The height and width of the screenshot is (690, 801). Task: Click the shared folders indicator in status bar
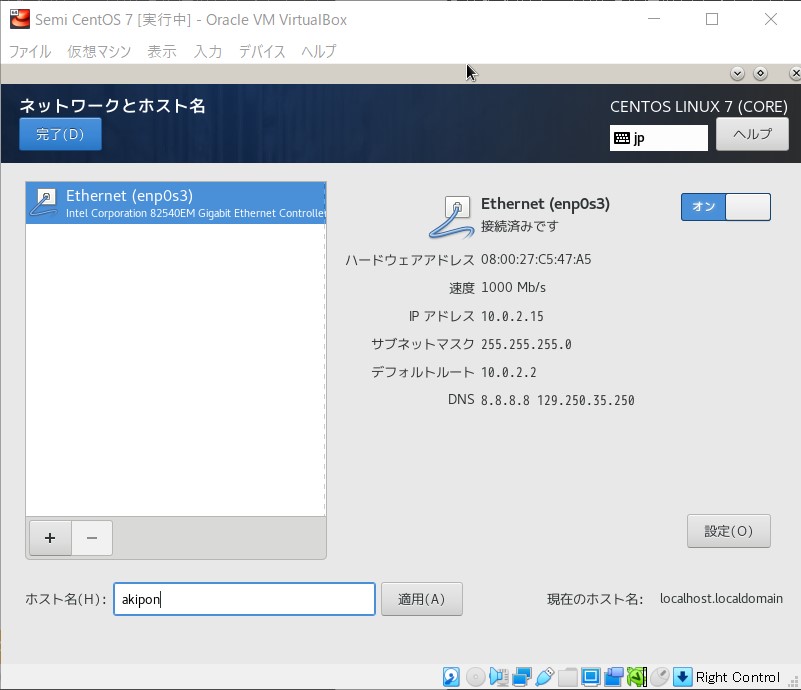[568, 677]
